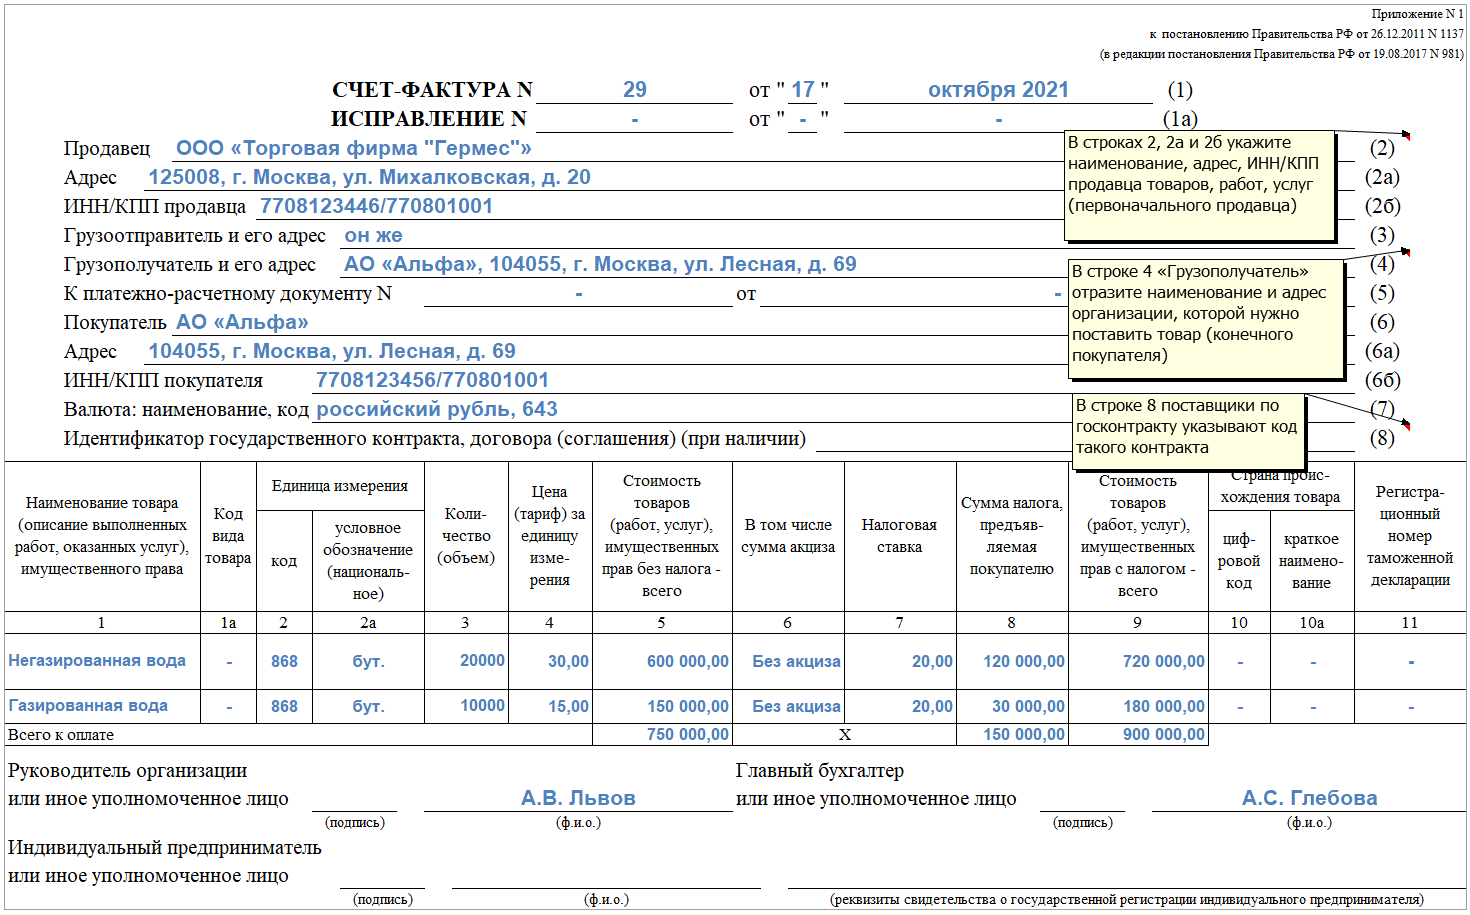Click unit code 868 for Газированная вода
The image size is (1470, 915).
tap(284, 707)
